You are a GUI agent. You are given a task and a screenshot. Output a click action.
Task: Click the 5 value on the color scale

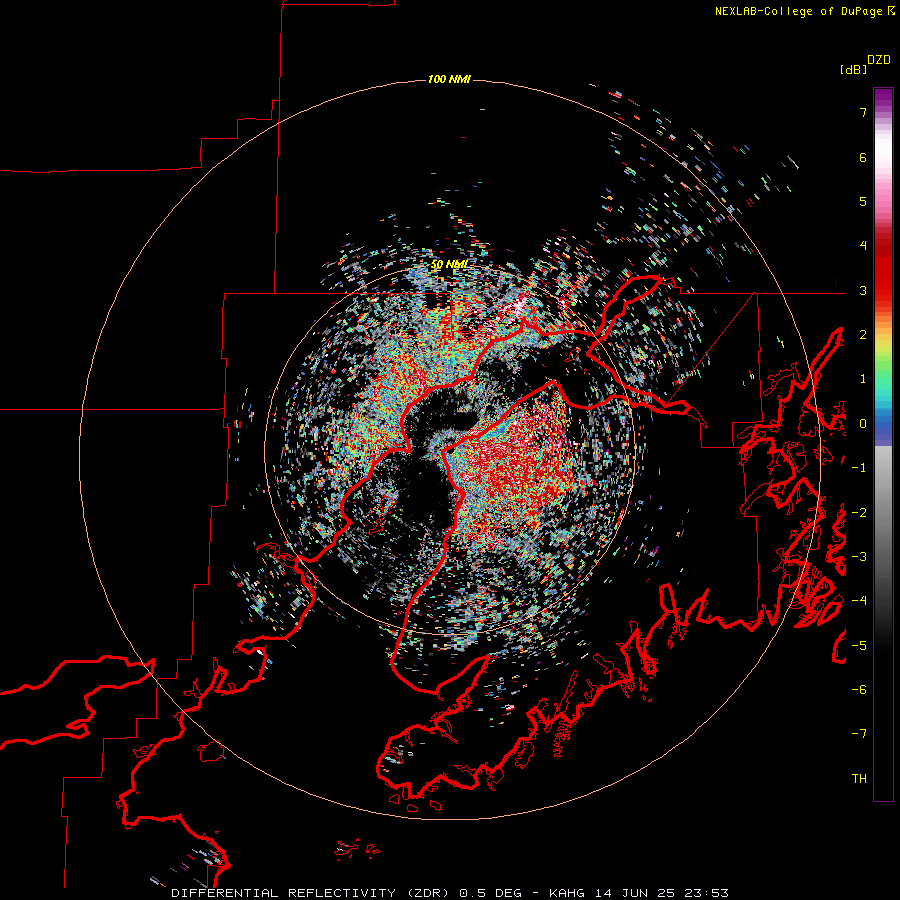[x=863, y=201]
